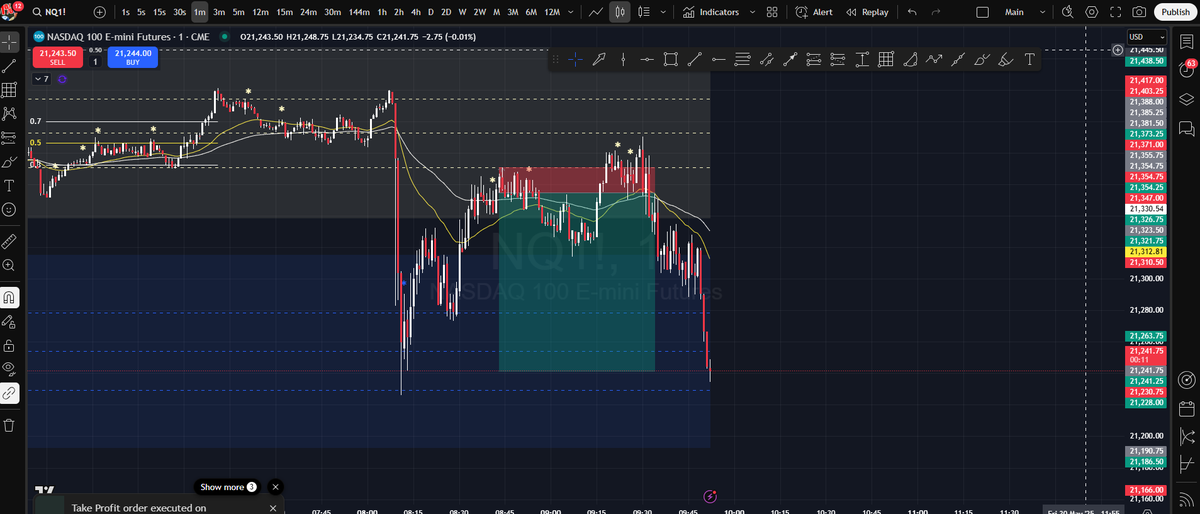This screenshot has width=1200, height=514.
Task: Open chart settings hexagon icon
Action: pos(1091,12)
